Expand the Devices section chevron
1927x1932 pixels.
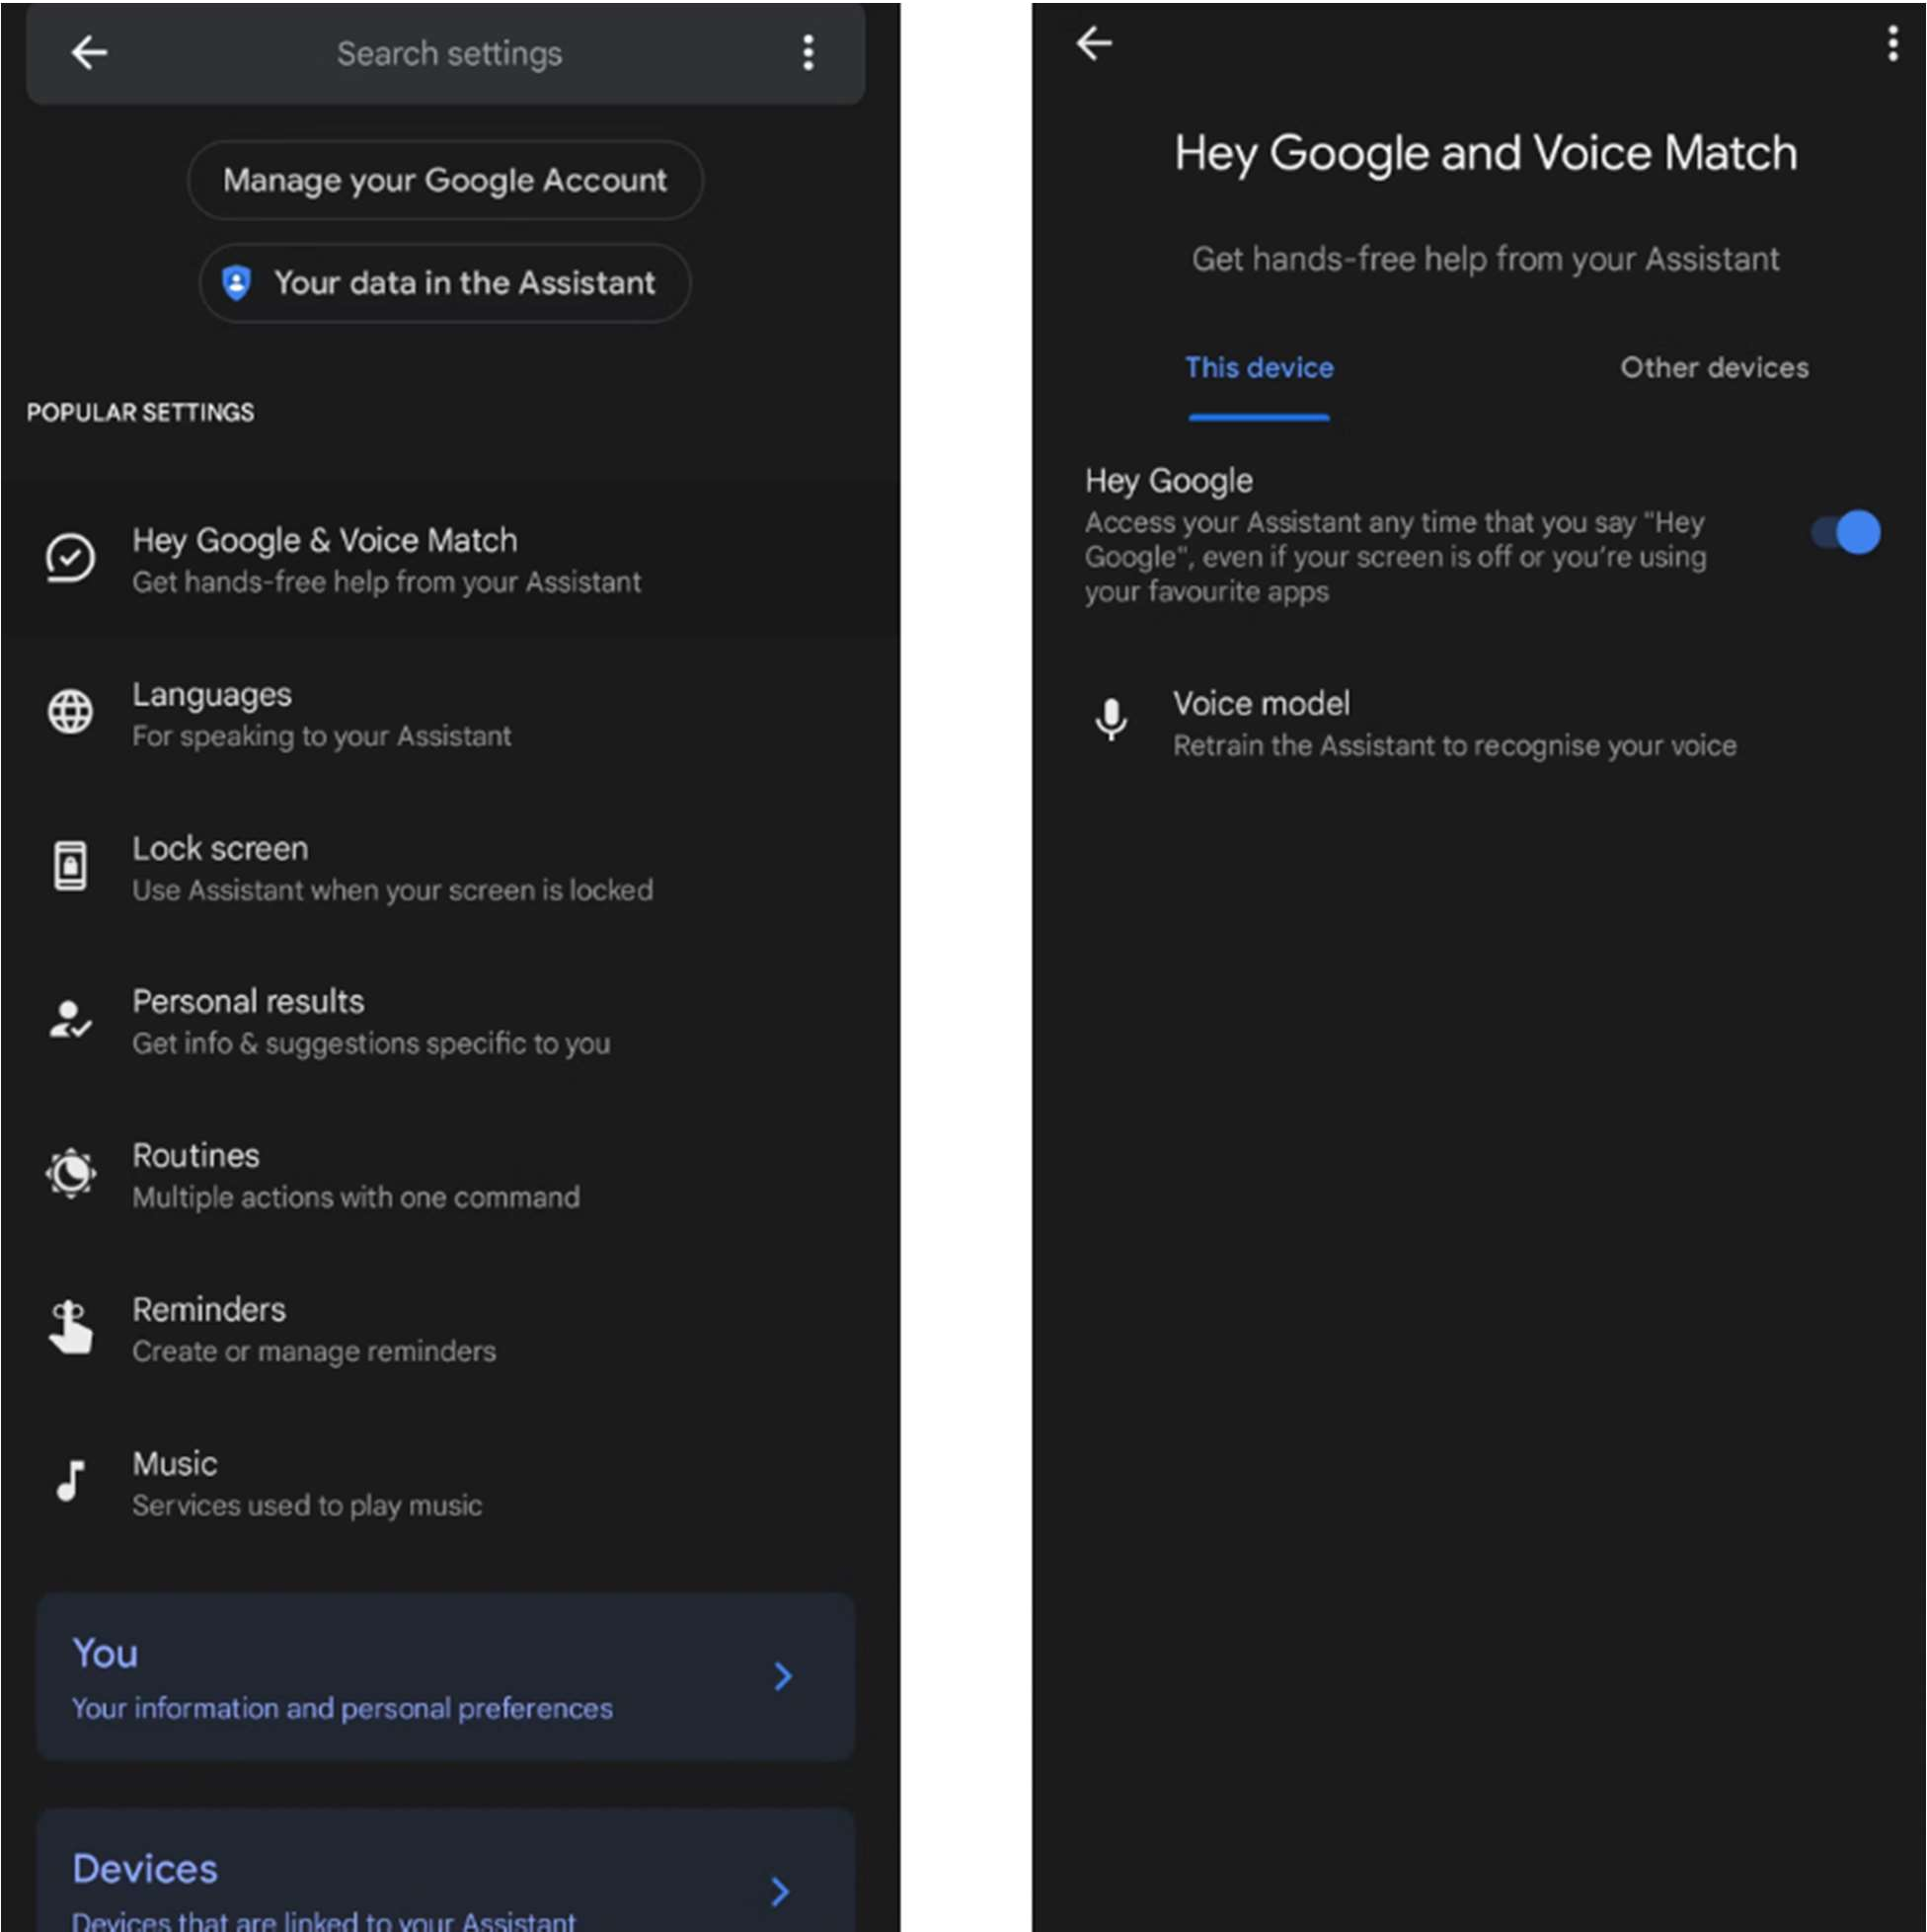click(781, 1891)
